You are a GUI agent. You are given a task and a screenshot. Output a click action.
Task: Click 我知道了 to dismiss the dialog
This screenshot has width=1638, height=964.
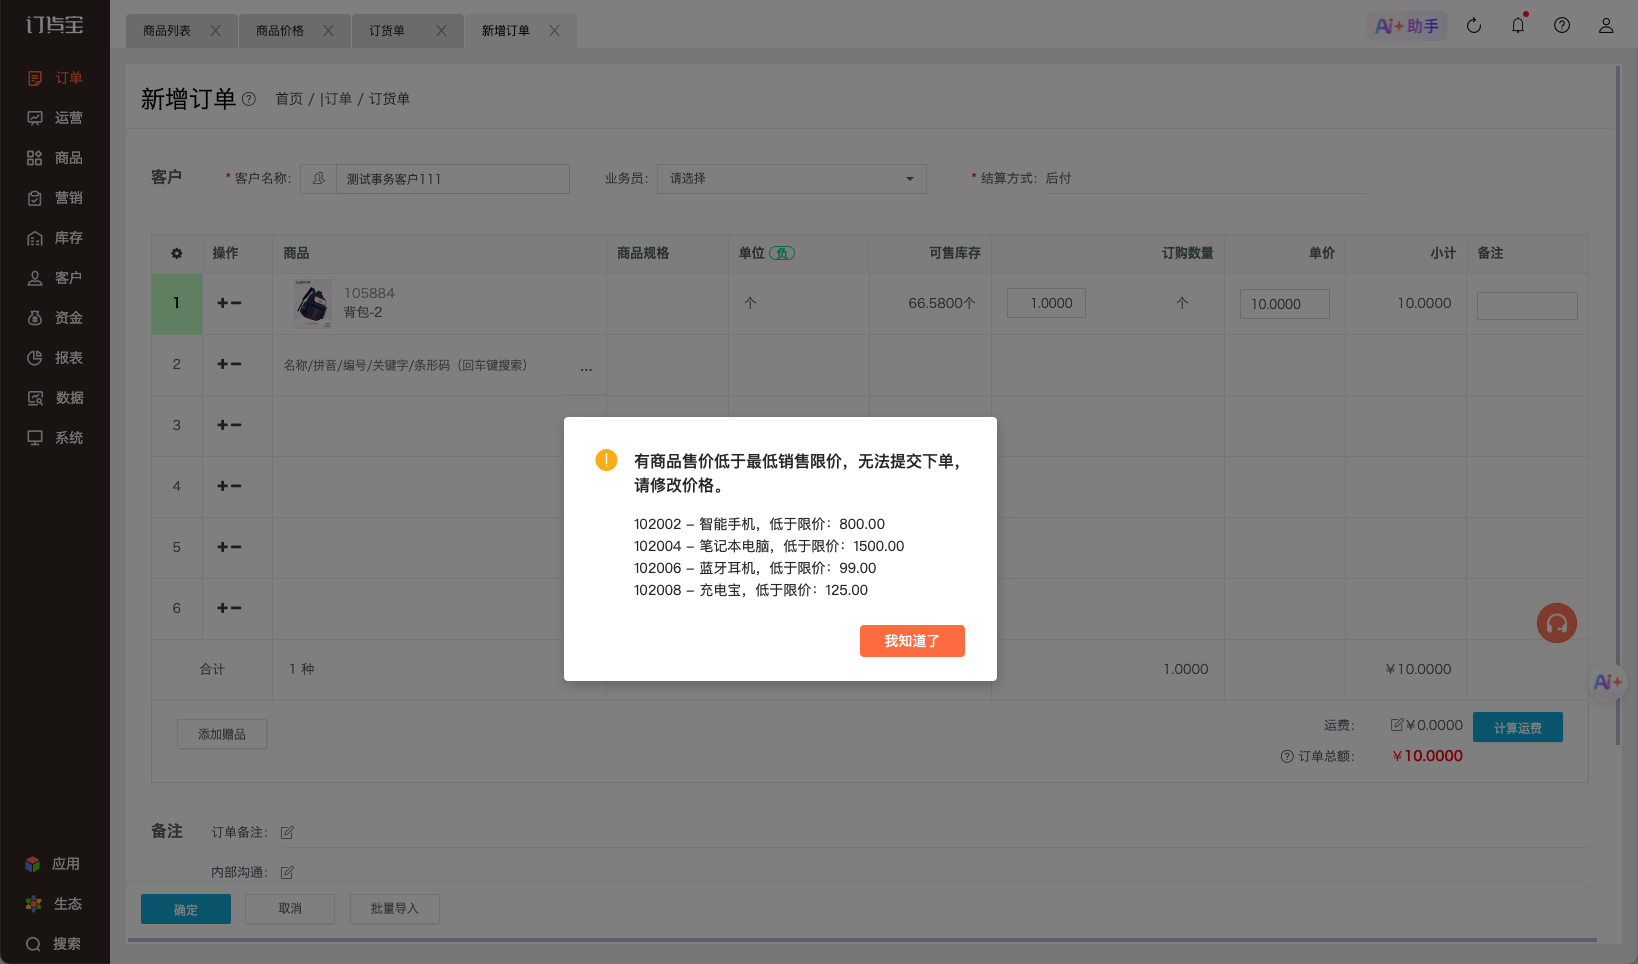click(912, 641)
